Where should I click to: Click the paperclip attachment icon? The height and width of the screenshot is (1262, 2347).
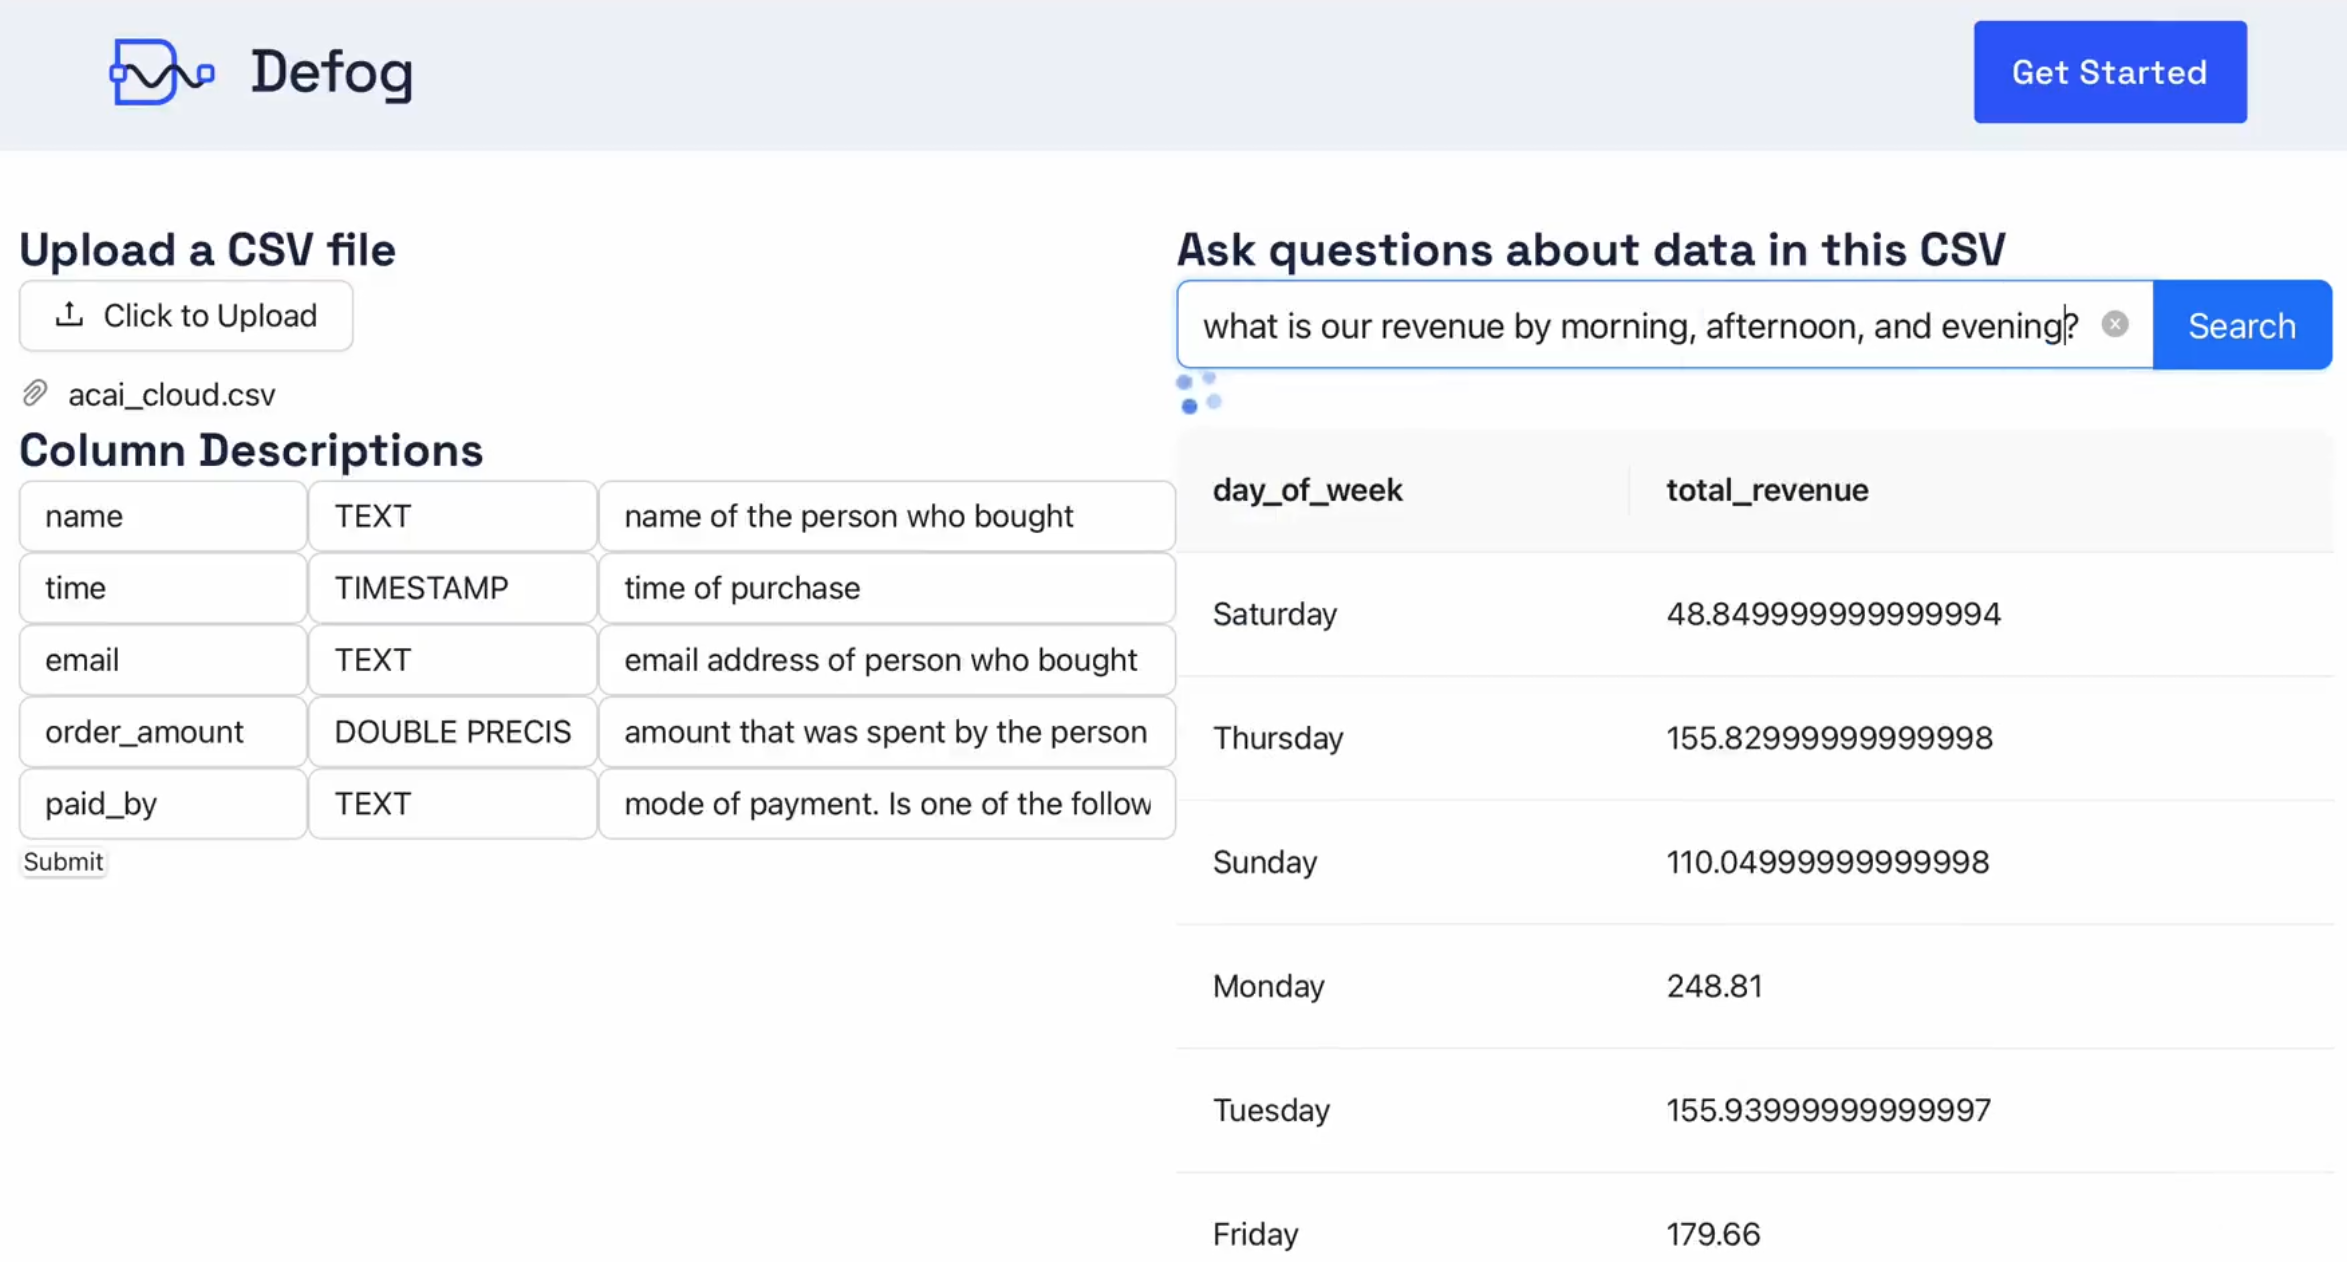(x=35, y=394)
